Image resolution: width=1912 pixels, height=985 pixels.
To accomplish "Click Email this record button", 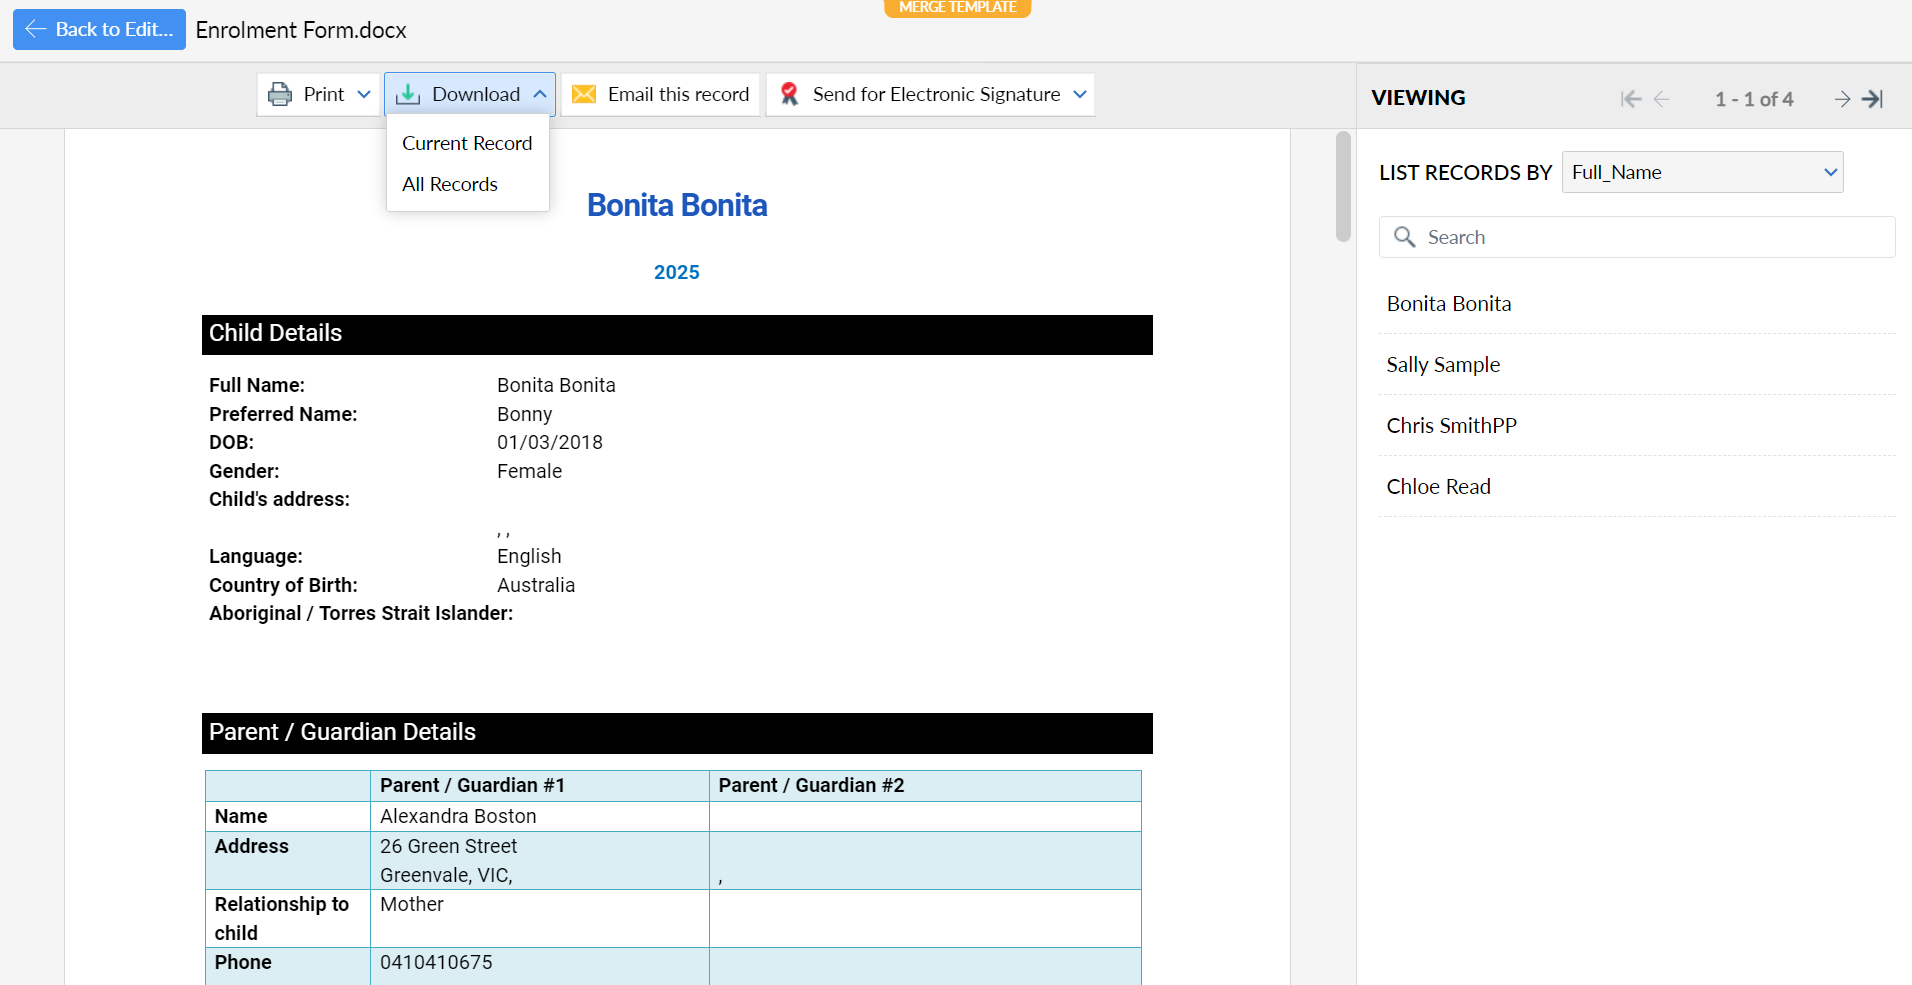I will click(661, 94).
